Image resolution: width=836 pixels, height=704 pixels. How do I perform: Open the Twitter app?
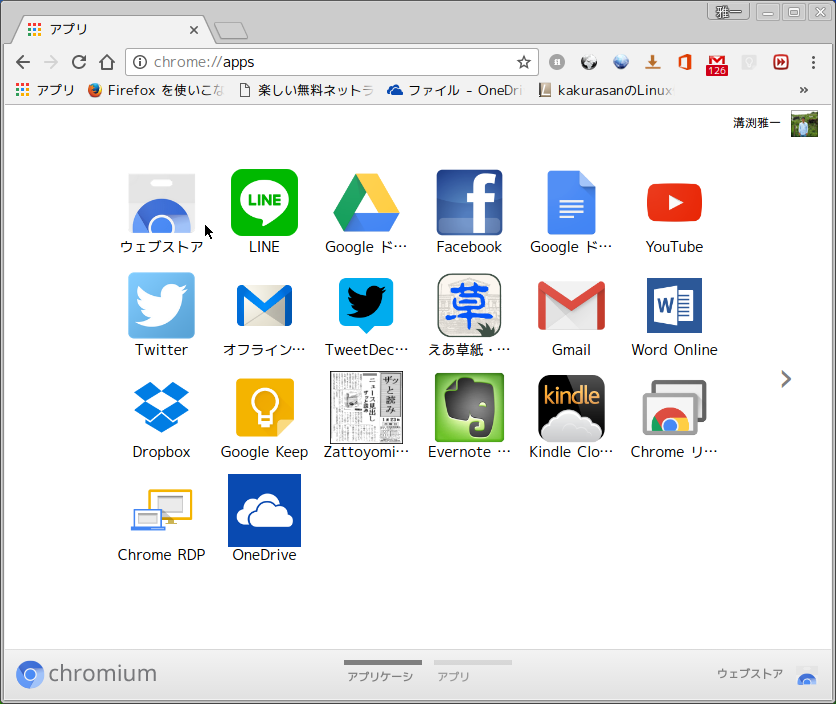coord(162,306)
